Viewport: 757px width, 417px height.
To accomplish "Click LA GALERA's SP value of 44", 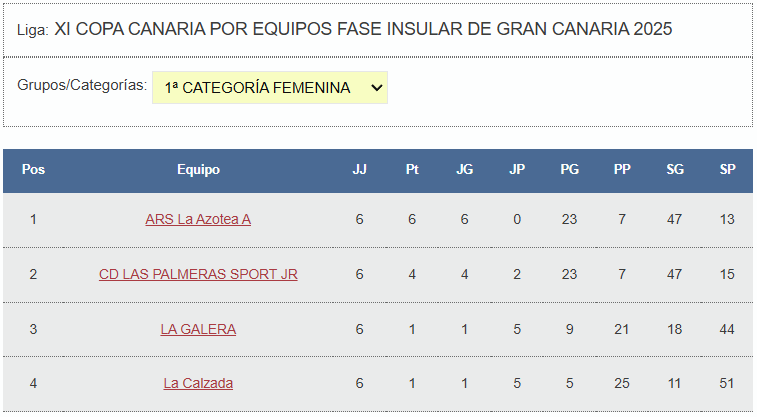I will point(727,329).
